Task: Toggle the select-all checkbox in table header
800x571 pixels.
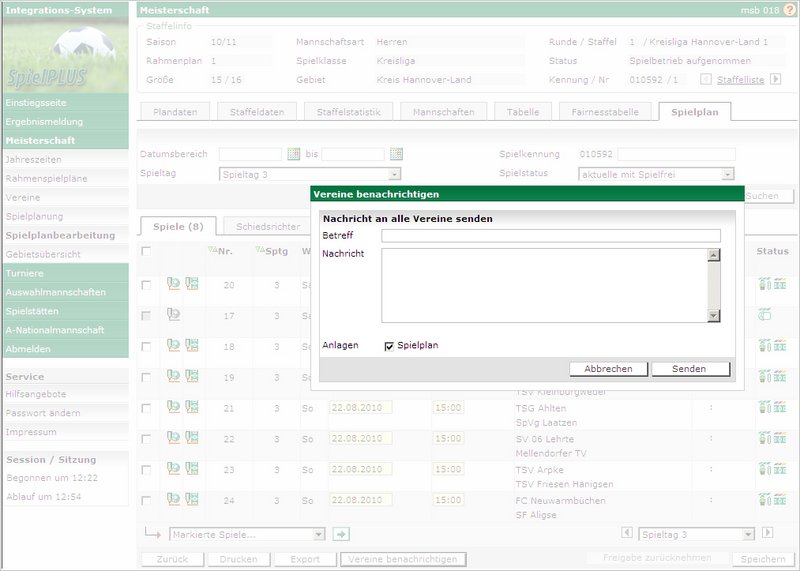Action: (x=146, y=251)
